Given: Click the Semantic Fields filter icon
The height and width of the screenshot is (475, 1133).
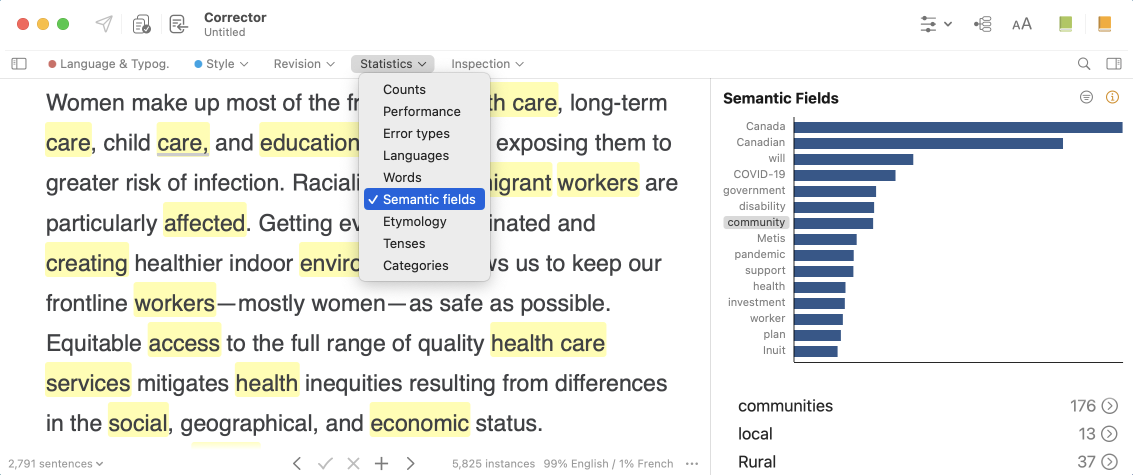Looking at the screenshot, I should (x=1086, y=97).
